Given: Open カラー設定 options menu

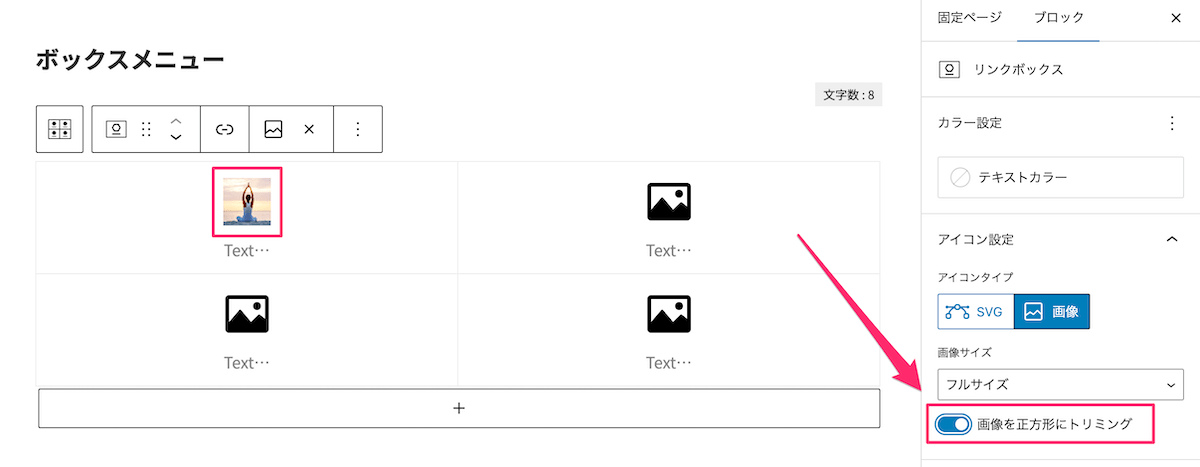Looking at the screenshot, I should [x=1172, y=123].
